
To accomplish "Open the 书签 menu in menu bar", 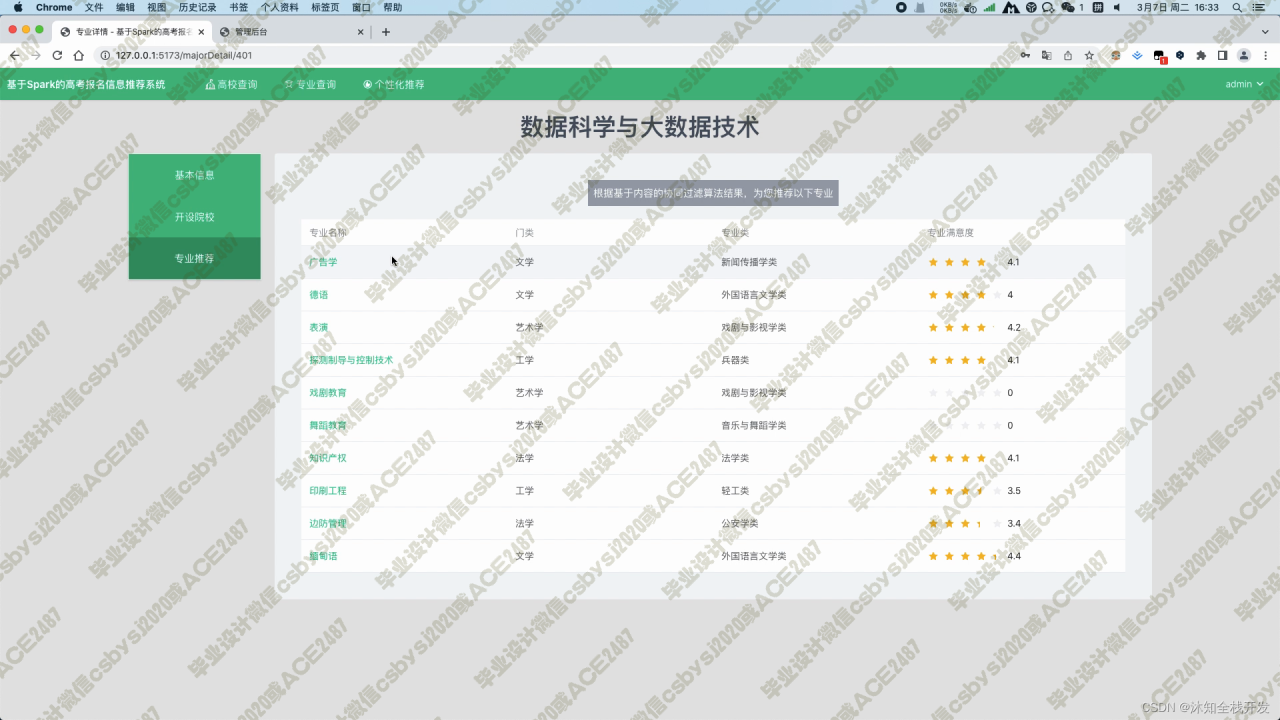I will pos(238,7).
